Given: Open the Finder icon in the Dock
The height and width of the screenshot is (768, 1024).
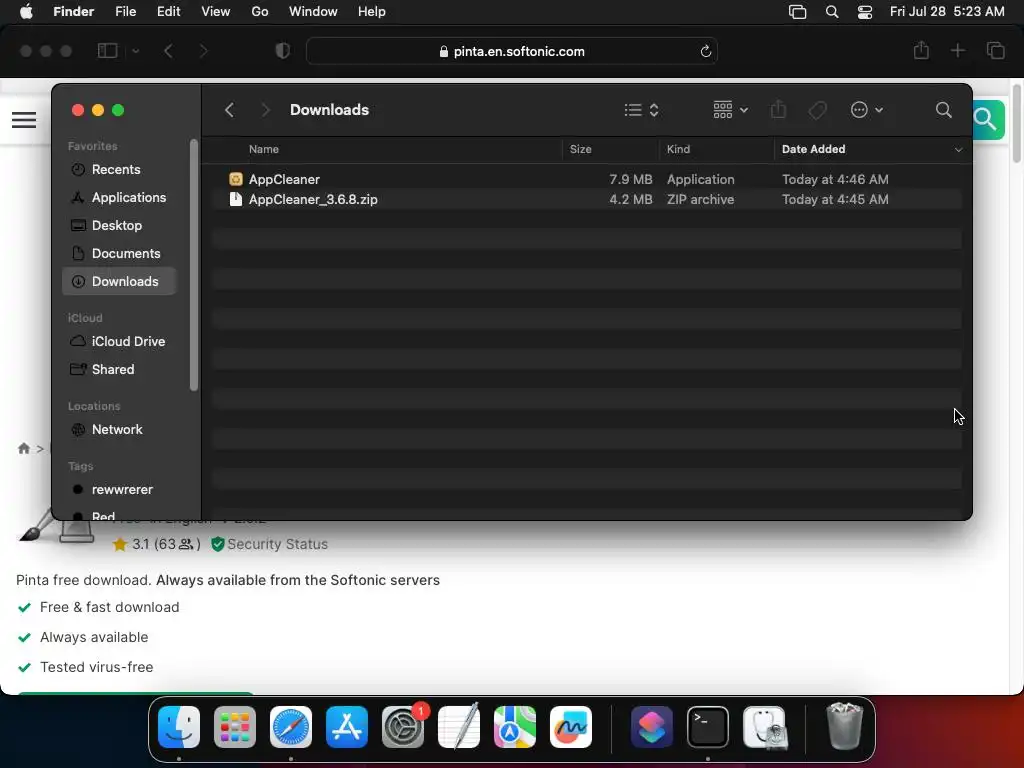Looking at the screenshot, I should point(179,727).
